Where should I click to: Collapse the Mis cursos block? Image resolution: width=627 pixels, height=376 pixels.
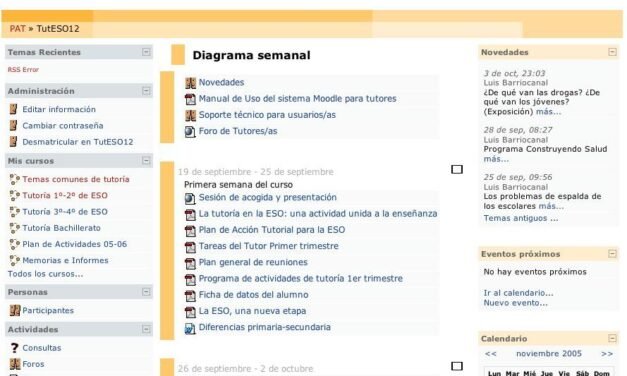(x=146, y=161)
